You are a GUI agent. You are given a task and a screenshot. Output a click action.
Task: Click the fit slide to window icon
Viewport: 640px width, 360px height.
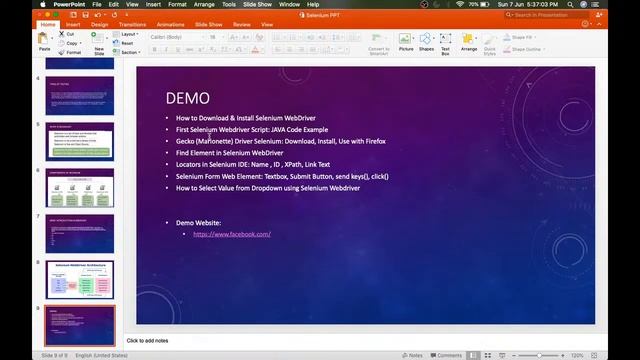pos(594,356)
